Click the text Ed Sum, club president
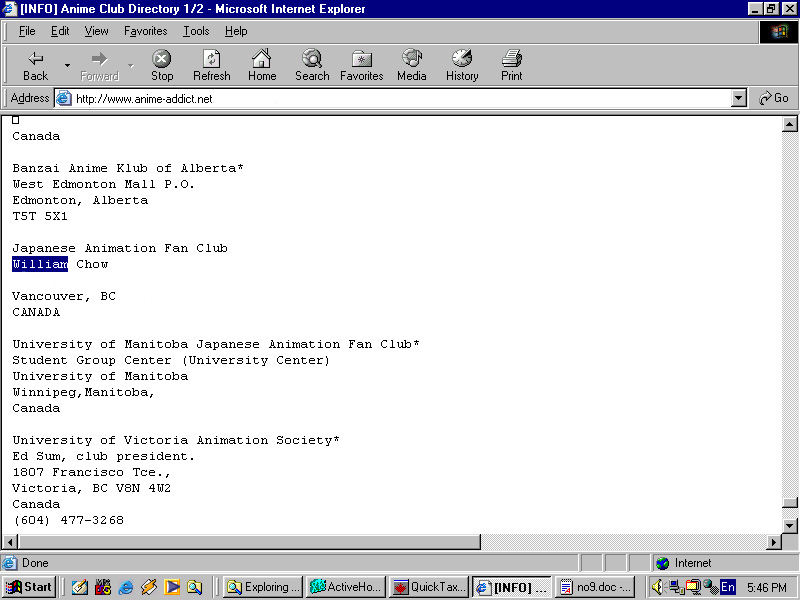The image size is (800, 600). [x=104, y=456]
